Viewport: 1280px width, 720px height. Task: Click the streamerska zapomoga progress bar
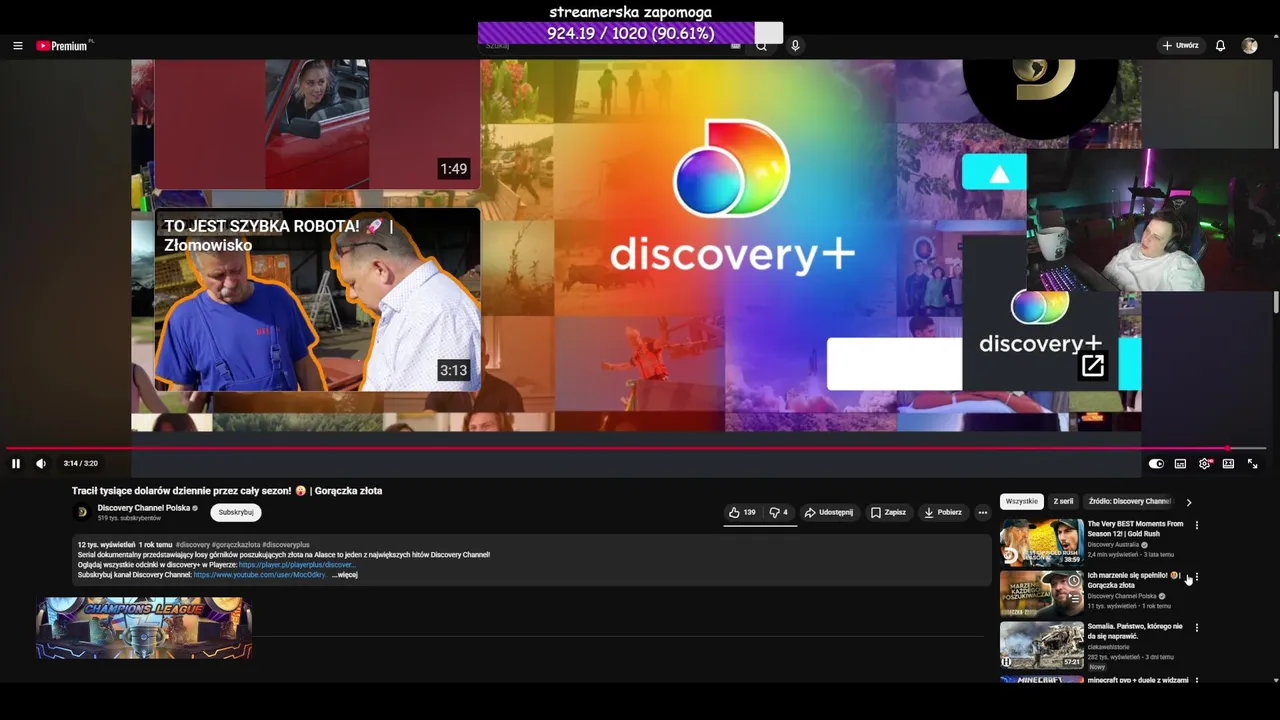630,33
